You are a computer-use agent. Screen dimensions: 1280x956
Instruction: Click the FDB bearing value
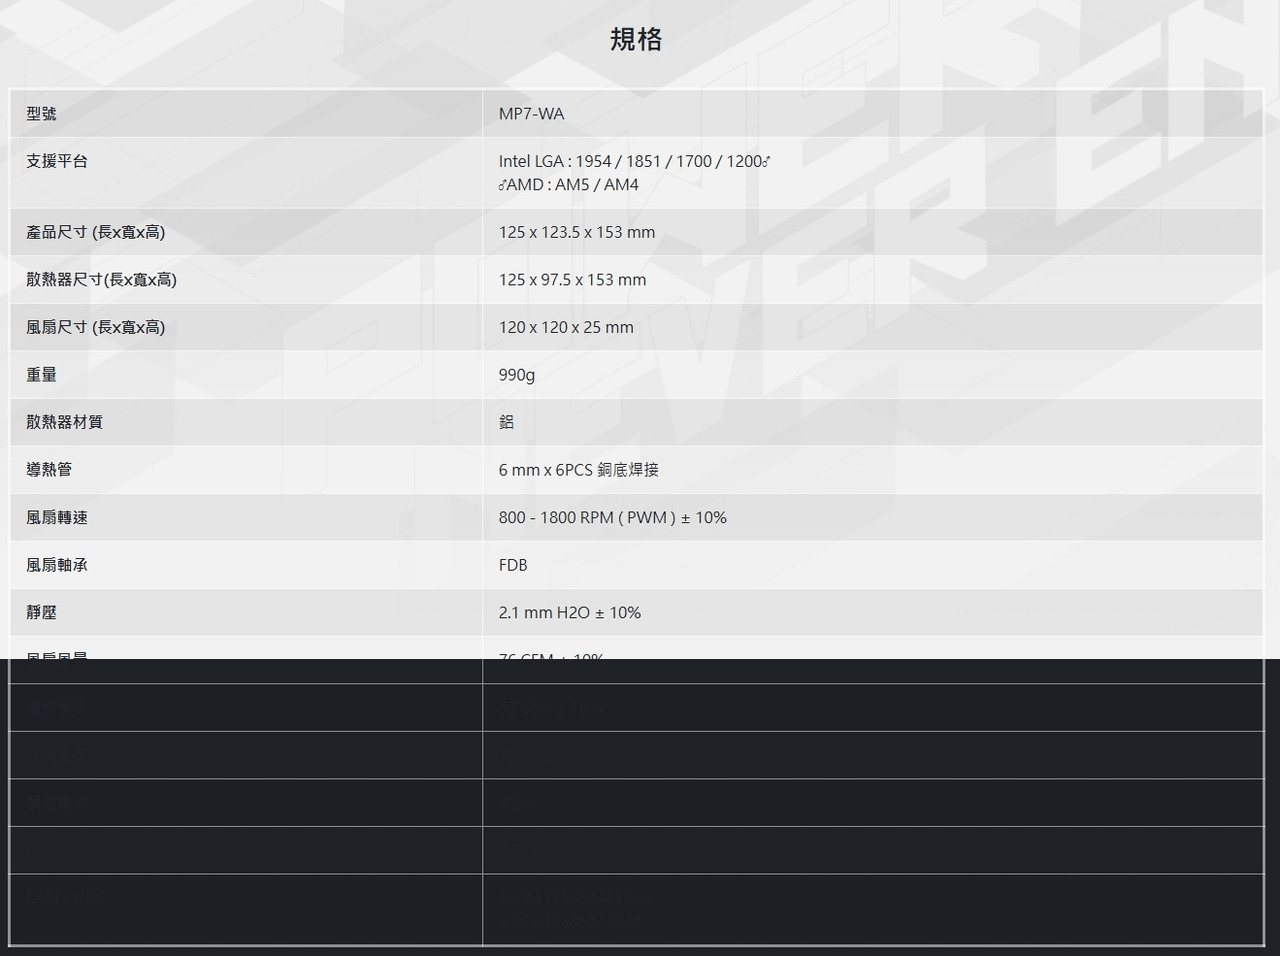(513, 565)
